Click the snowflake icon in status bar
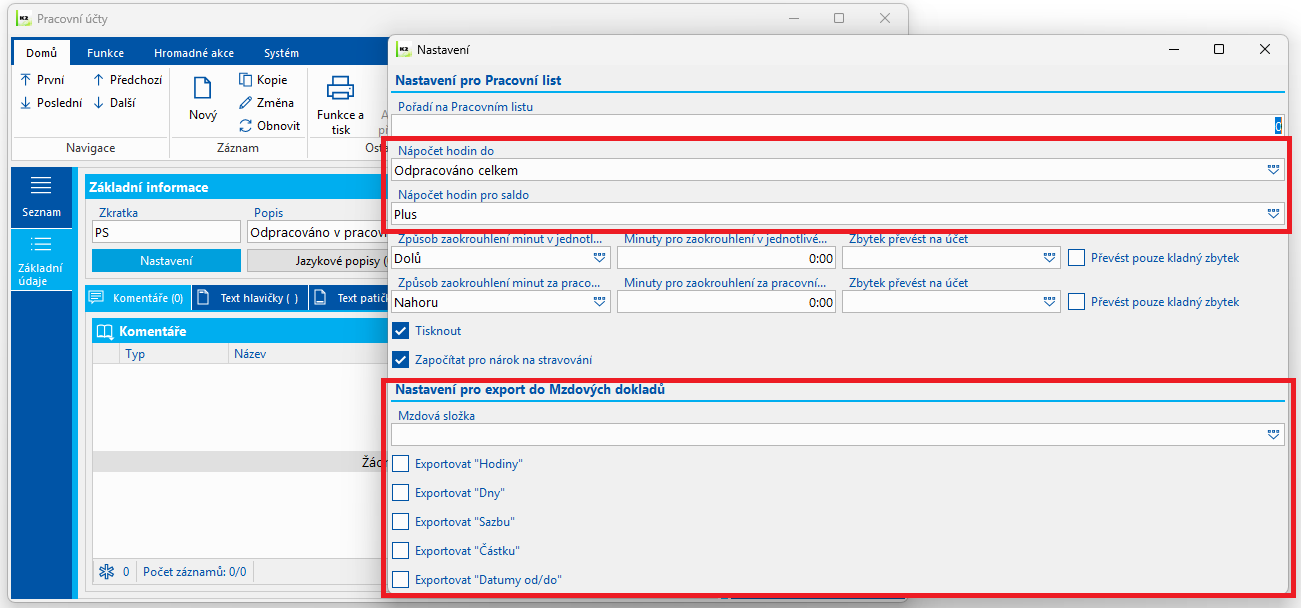 (x=106, y=572)
